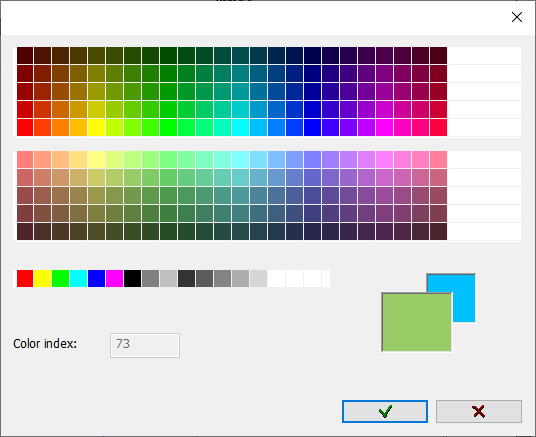Click the sky blue previous color square
Image resolution: width=536 pixels, height=437 pixels.
(464, 297)
